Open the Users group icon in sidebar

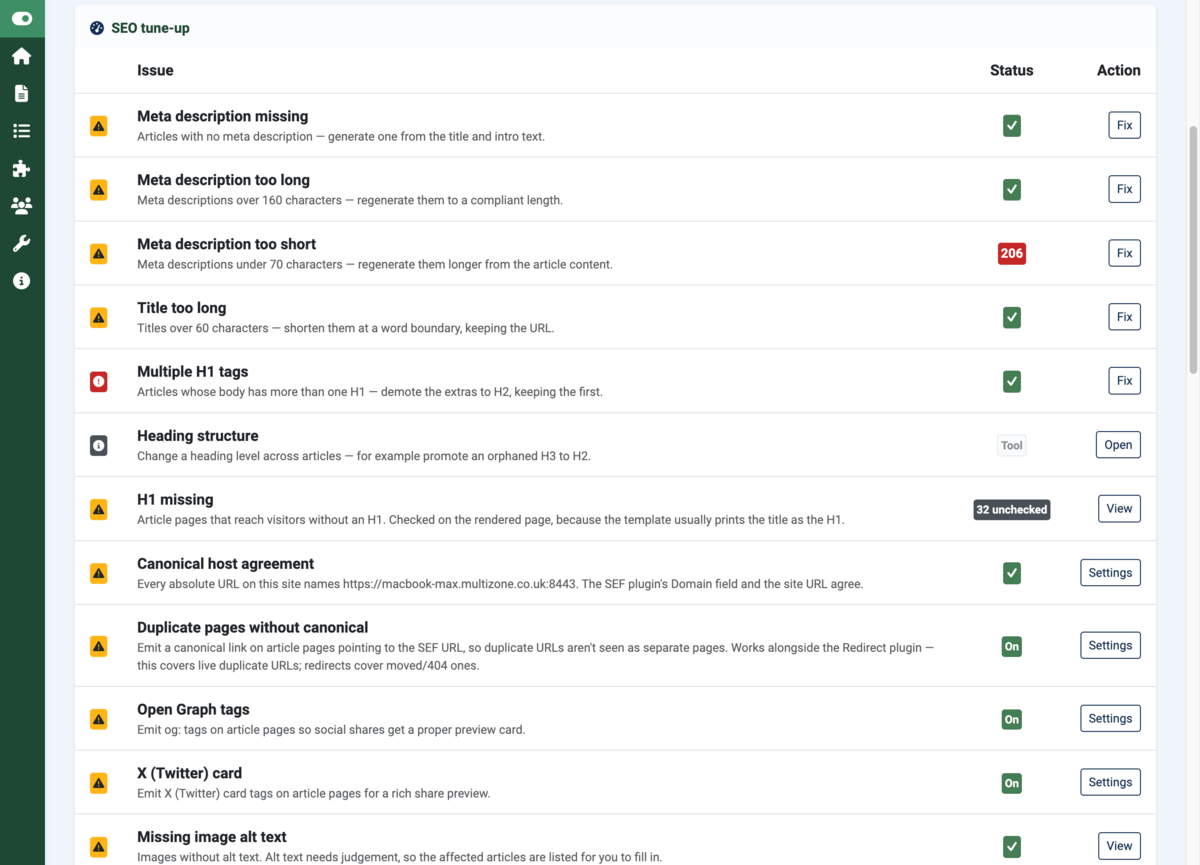click(22, 206)
